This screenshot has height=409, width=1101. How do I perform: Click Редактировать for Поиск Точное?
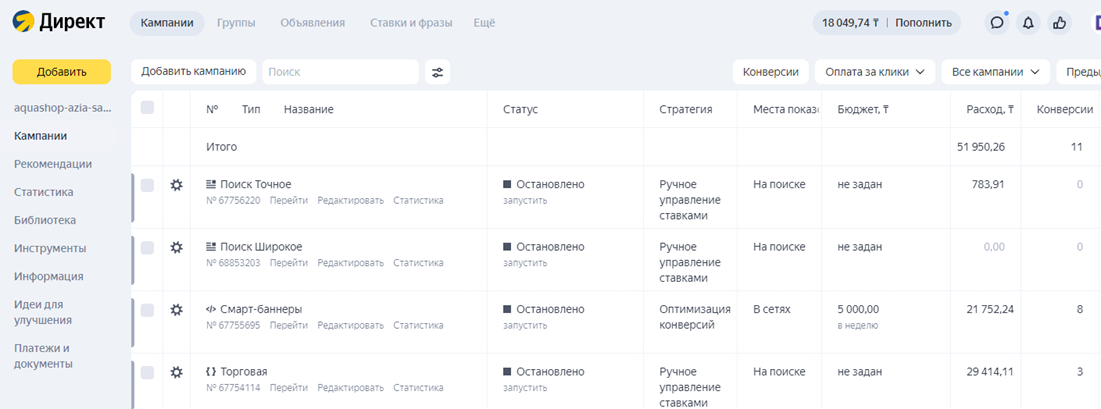click(x=350, y=200)
